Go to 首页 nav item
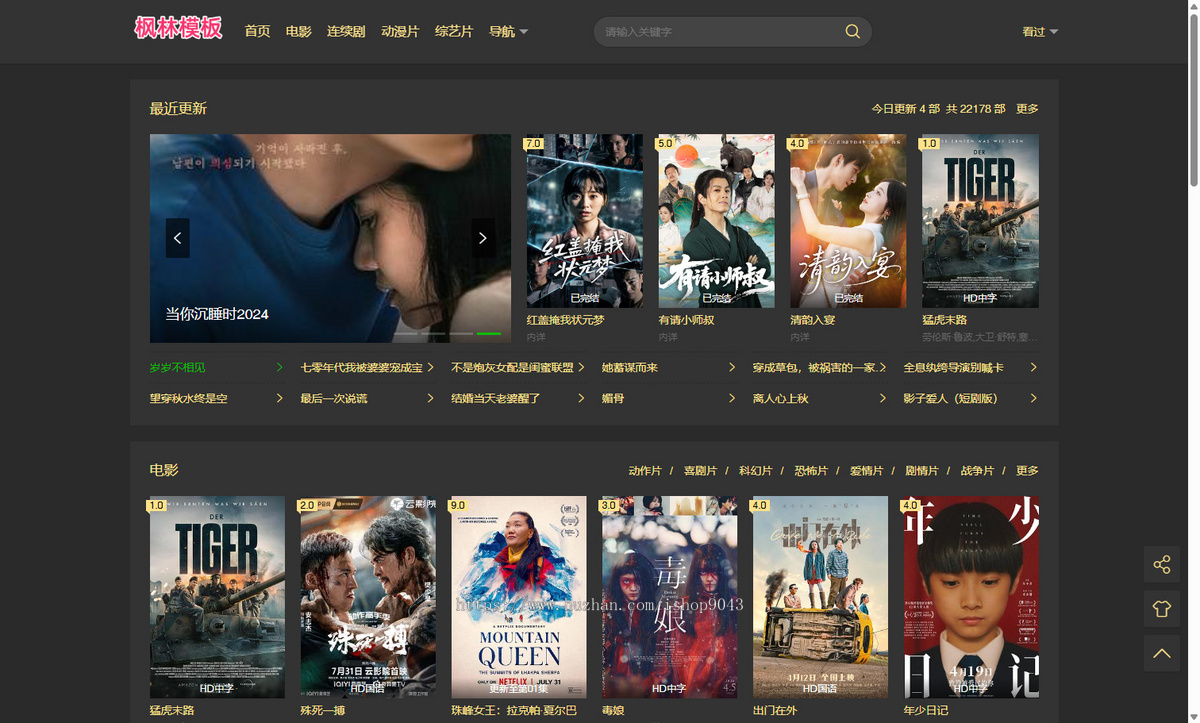 [257, 31]
